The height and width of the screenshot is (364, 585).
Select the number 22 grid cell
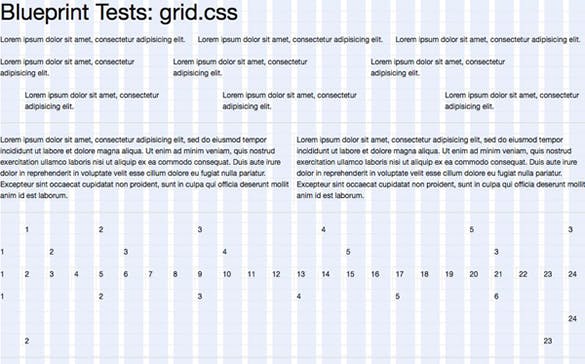[x=523, y=274]
